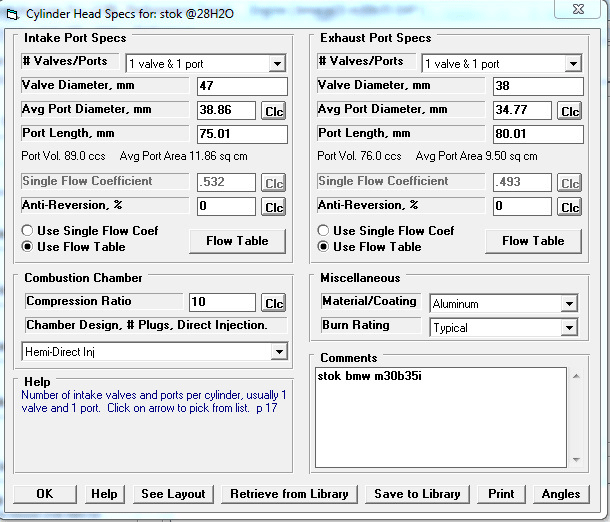Click Comments scrollbar up arrow
This screenshot has height=522, width=610.
[577, 376]
